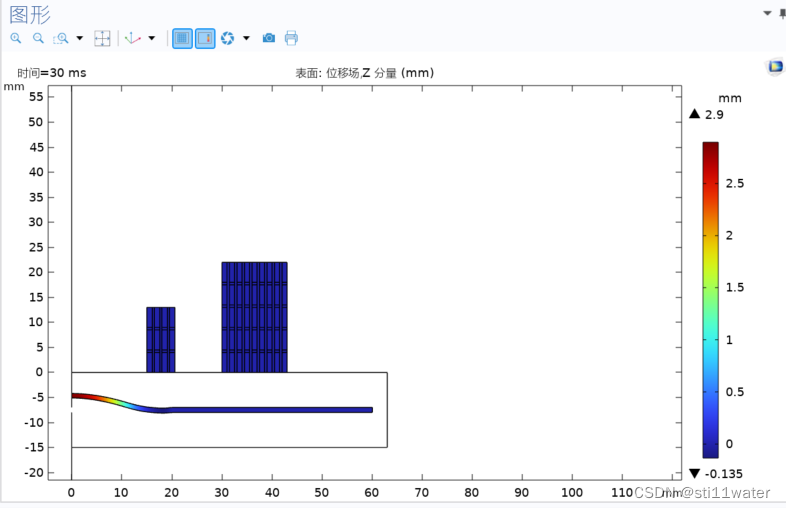
Task: Click the Print icon
Action: pos(291,38)
